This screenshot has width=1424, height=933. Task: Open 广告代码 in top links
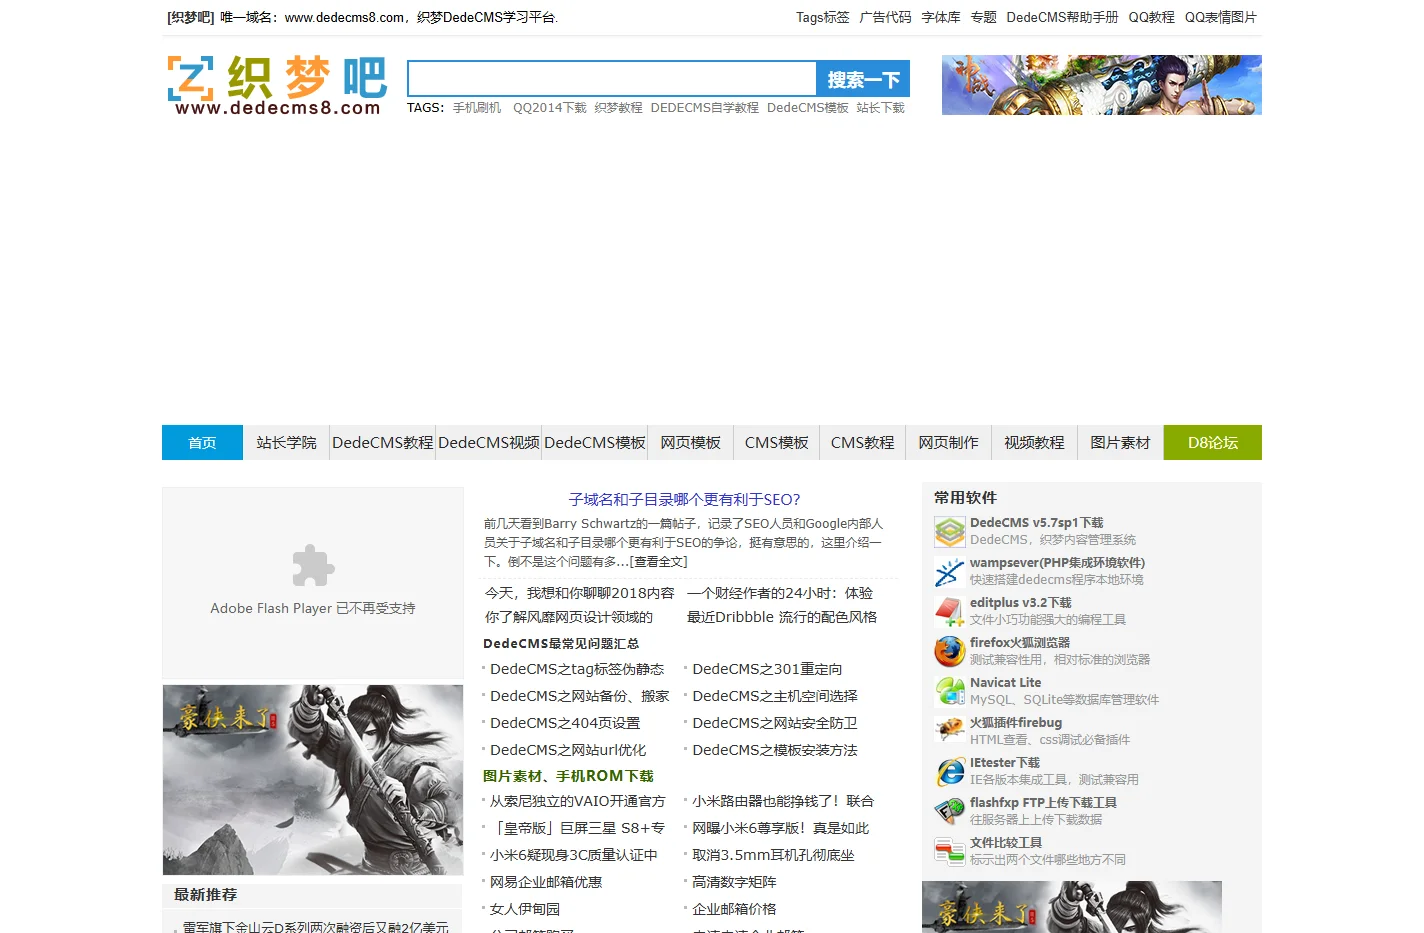coord(885,17)
